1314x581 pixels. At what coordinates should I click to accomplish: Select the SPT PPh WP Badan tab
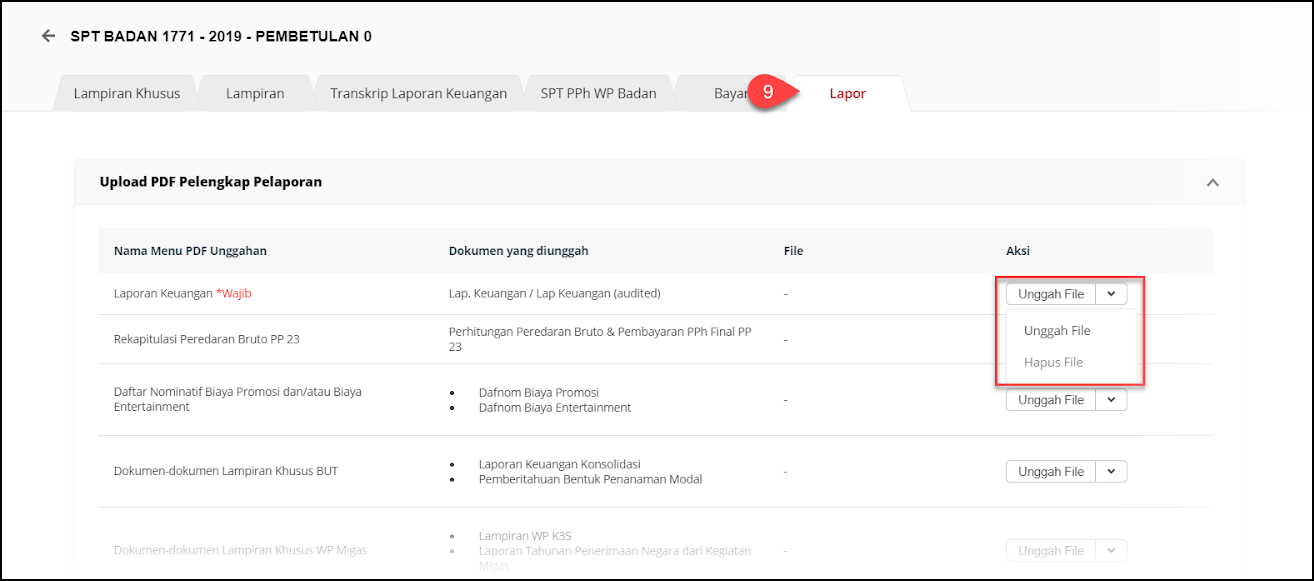(x=598, y=93)
